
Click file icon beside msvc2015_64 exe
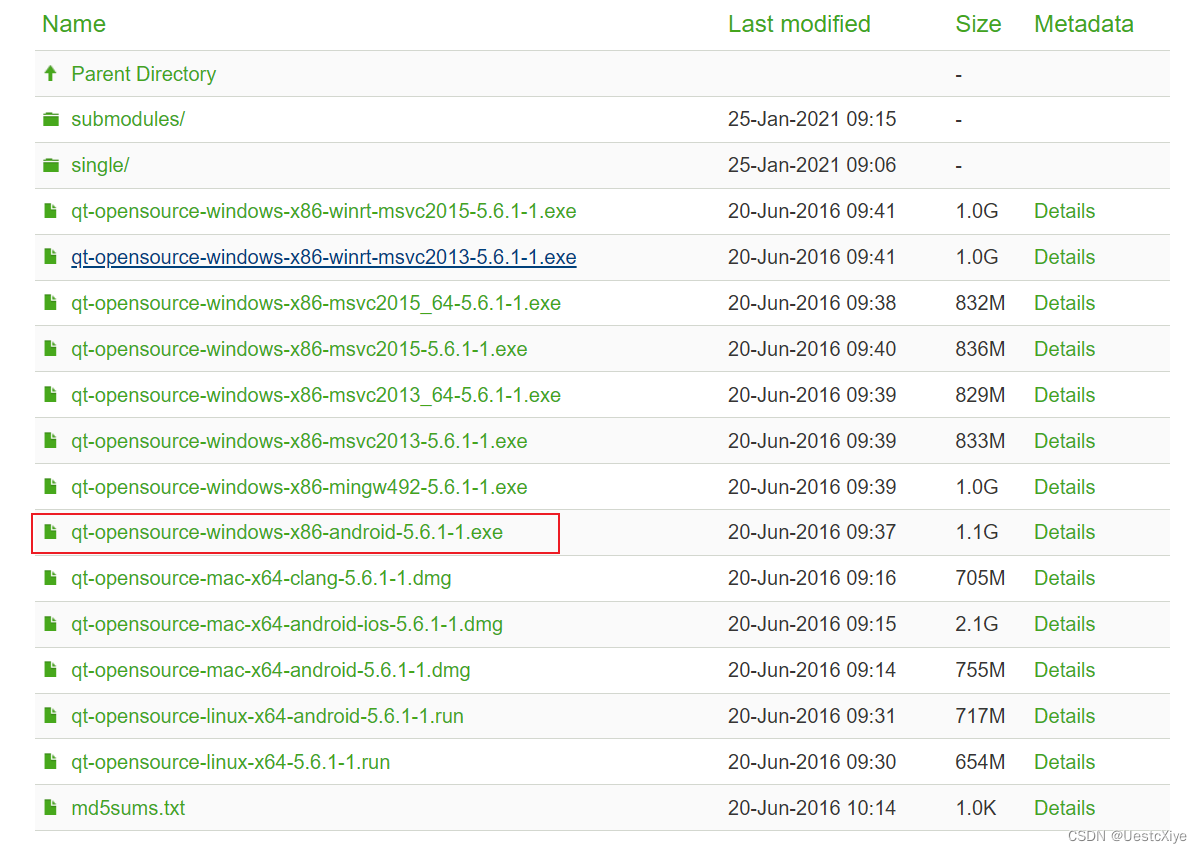coord(50,303)
